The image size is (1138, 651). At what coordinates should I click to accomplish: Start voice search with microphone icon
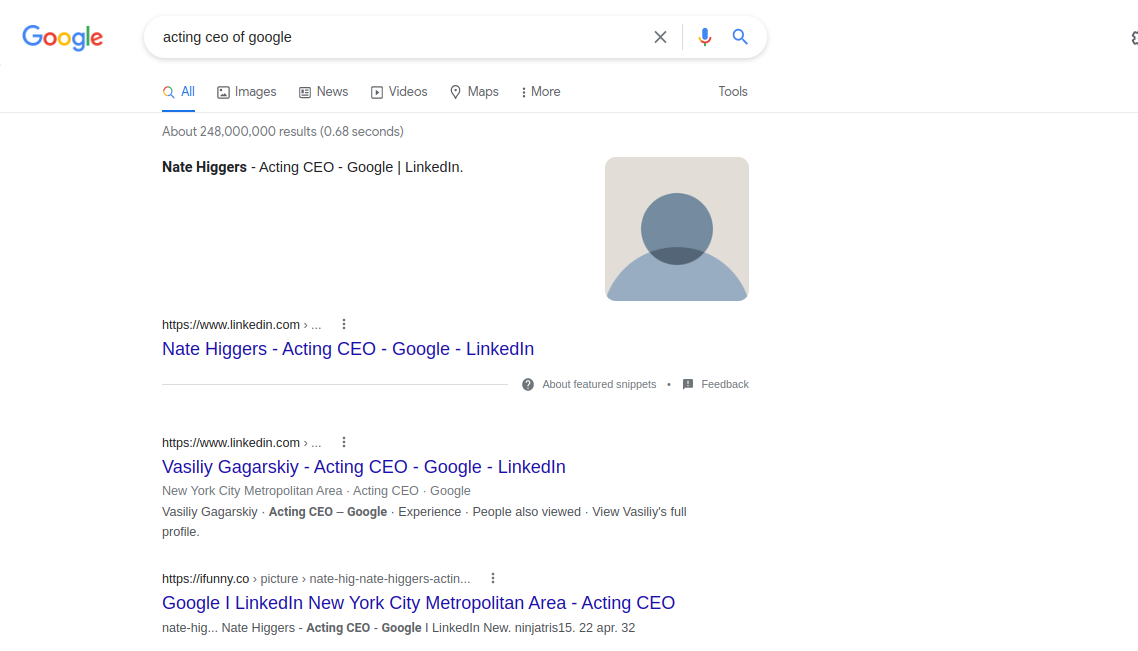704,37
